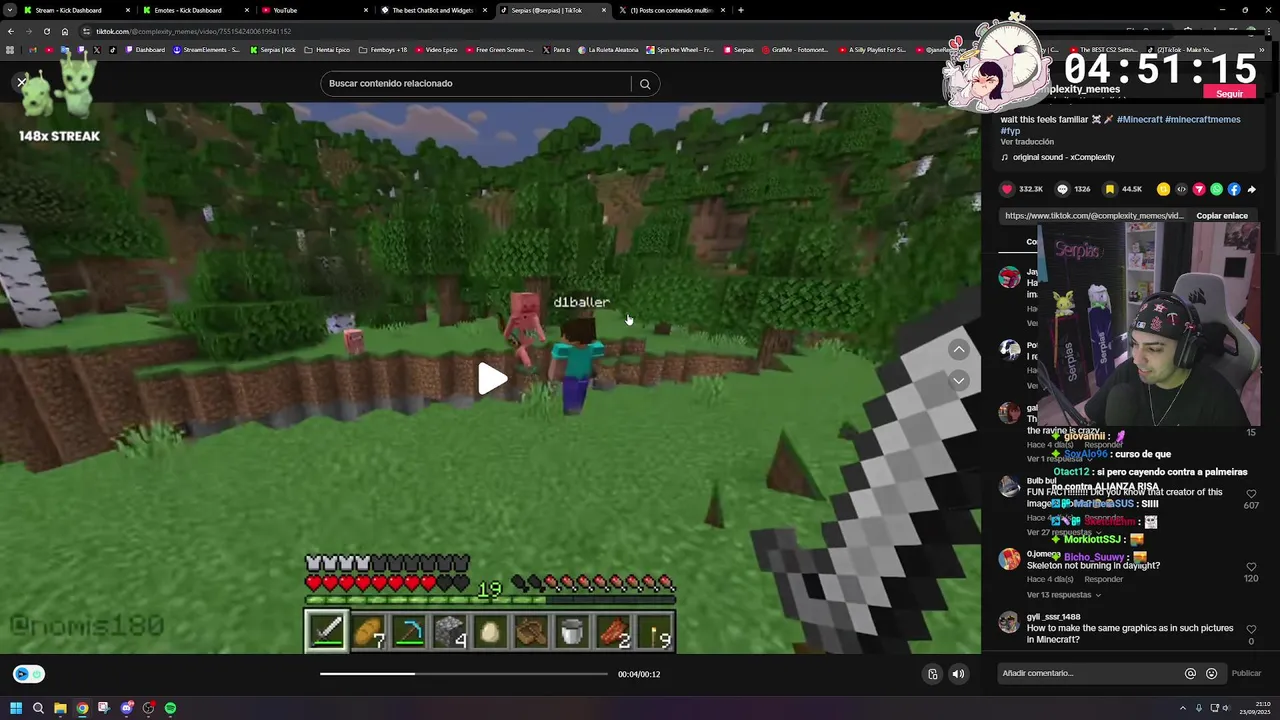This screenshot has width=1280, height=720.
Task: Open La Ruleta Aleatoria bookmark
Action: click(609, 49)
